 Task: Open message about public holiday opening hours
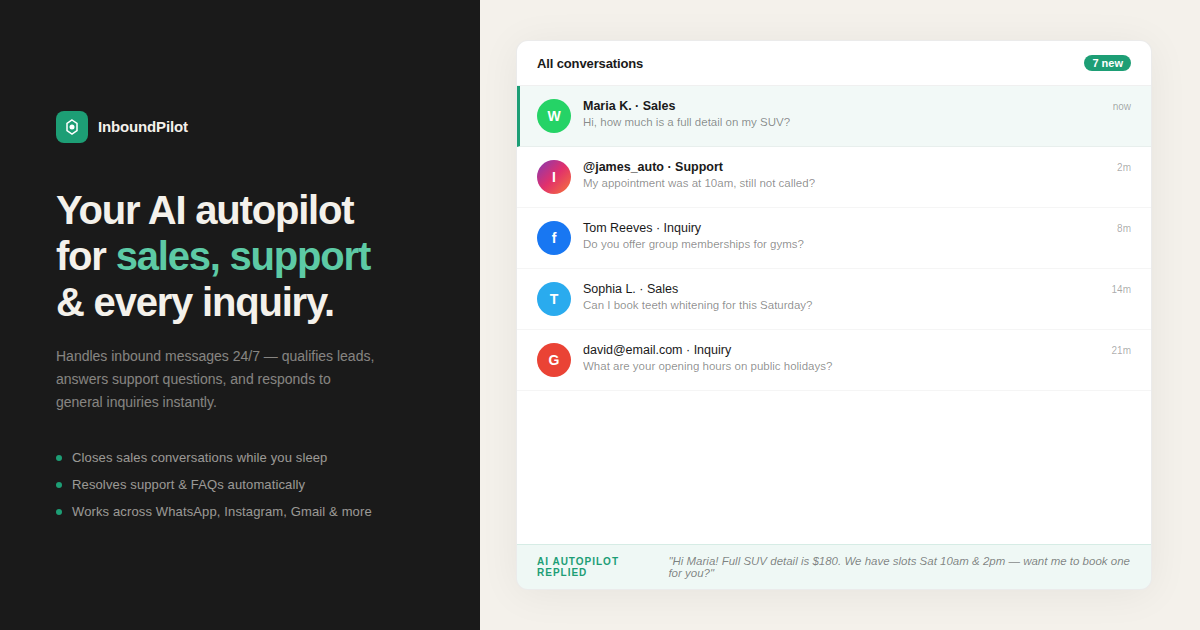[x=707, y=366]
